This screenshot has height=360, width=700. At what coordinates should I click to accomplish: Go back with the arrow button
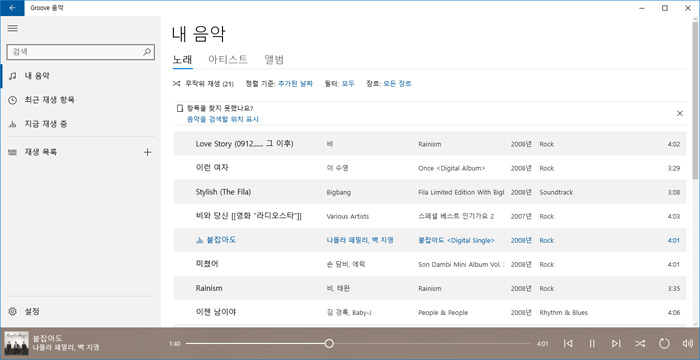pos(12,8)
